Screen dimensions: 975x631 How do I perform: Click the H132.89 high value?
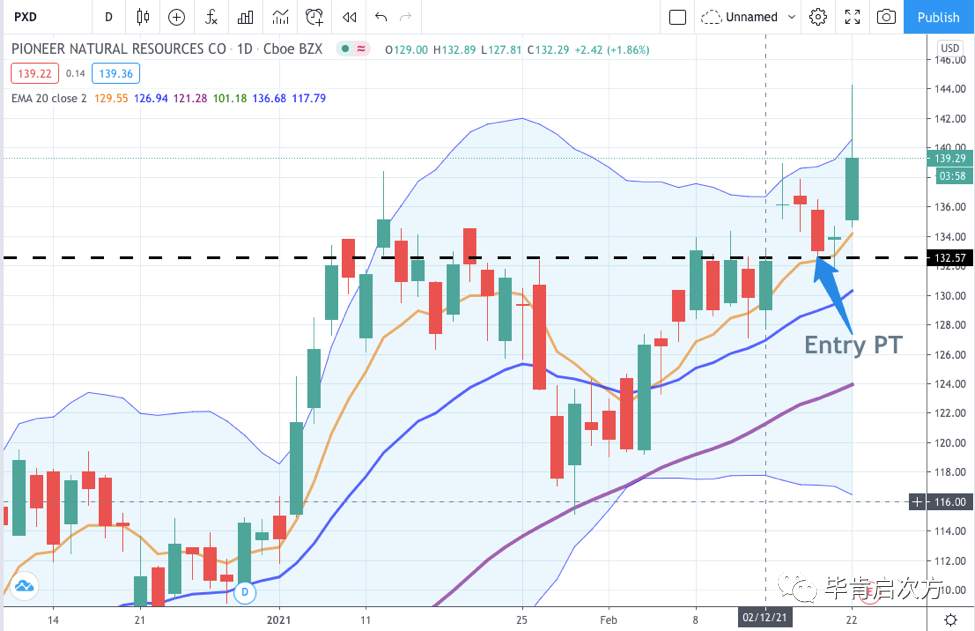pos(455,50)
